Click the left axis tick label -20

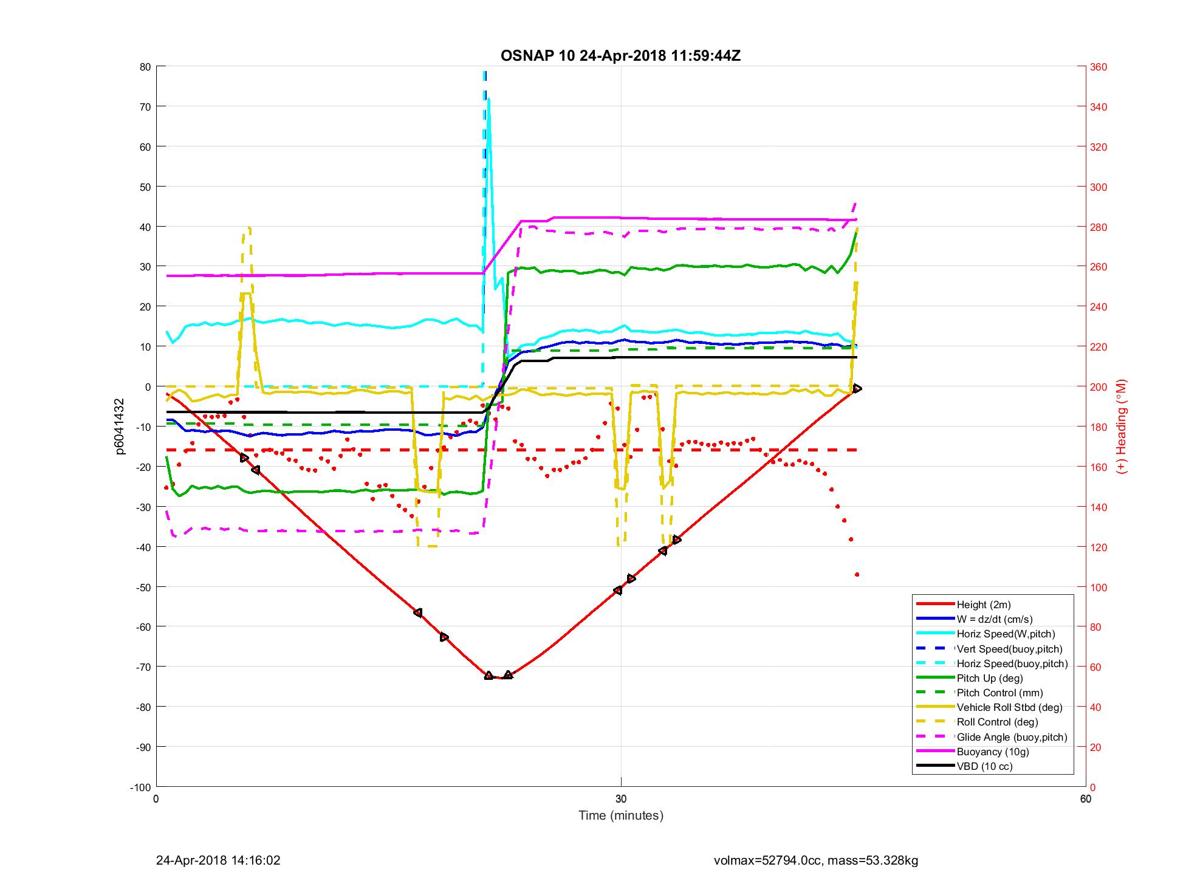click(x=143, y=467)
